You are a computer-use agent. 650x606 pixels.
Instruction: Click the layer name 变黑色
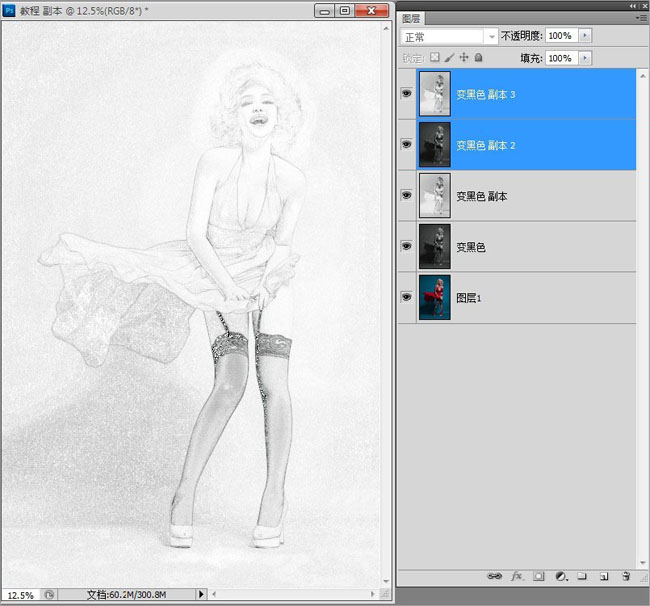[x=471, y=247]
